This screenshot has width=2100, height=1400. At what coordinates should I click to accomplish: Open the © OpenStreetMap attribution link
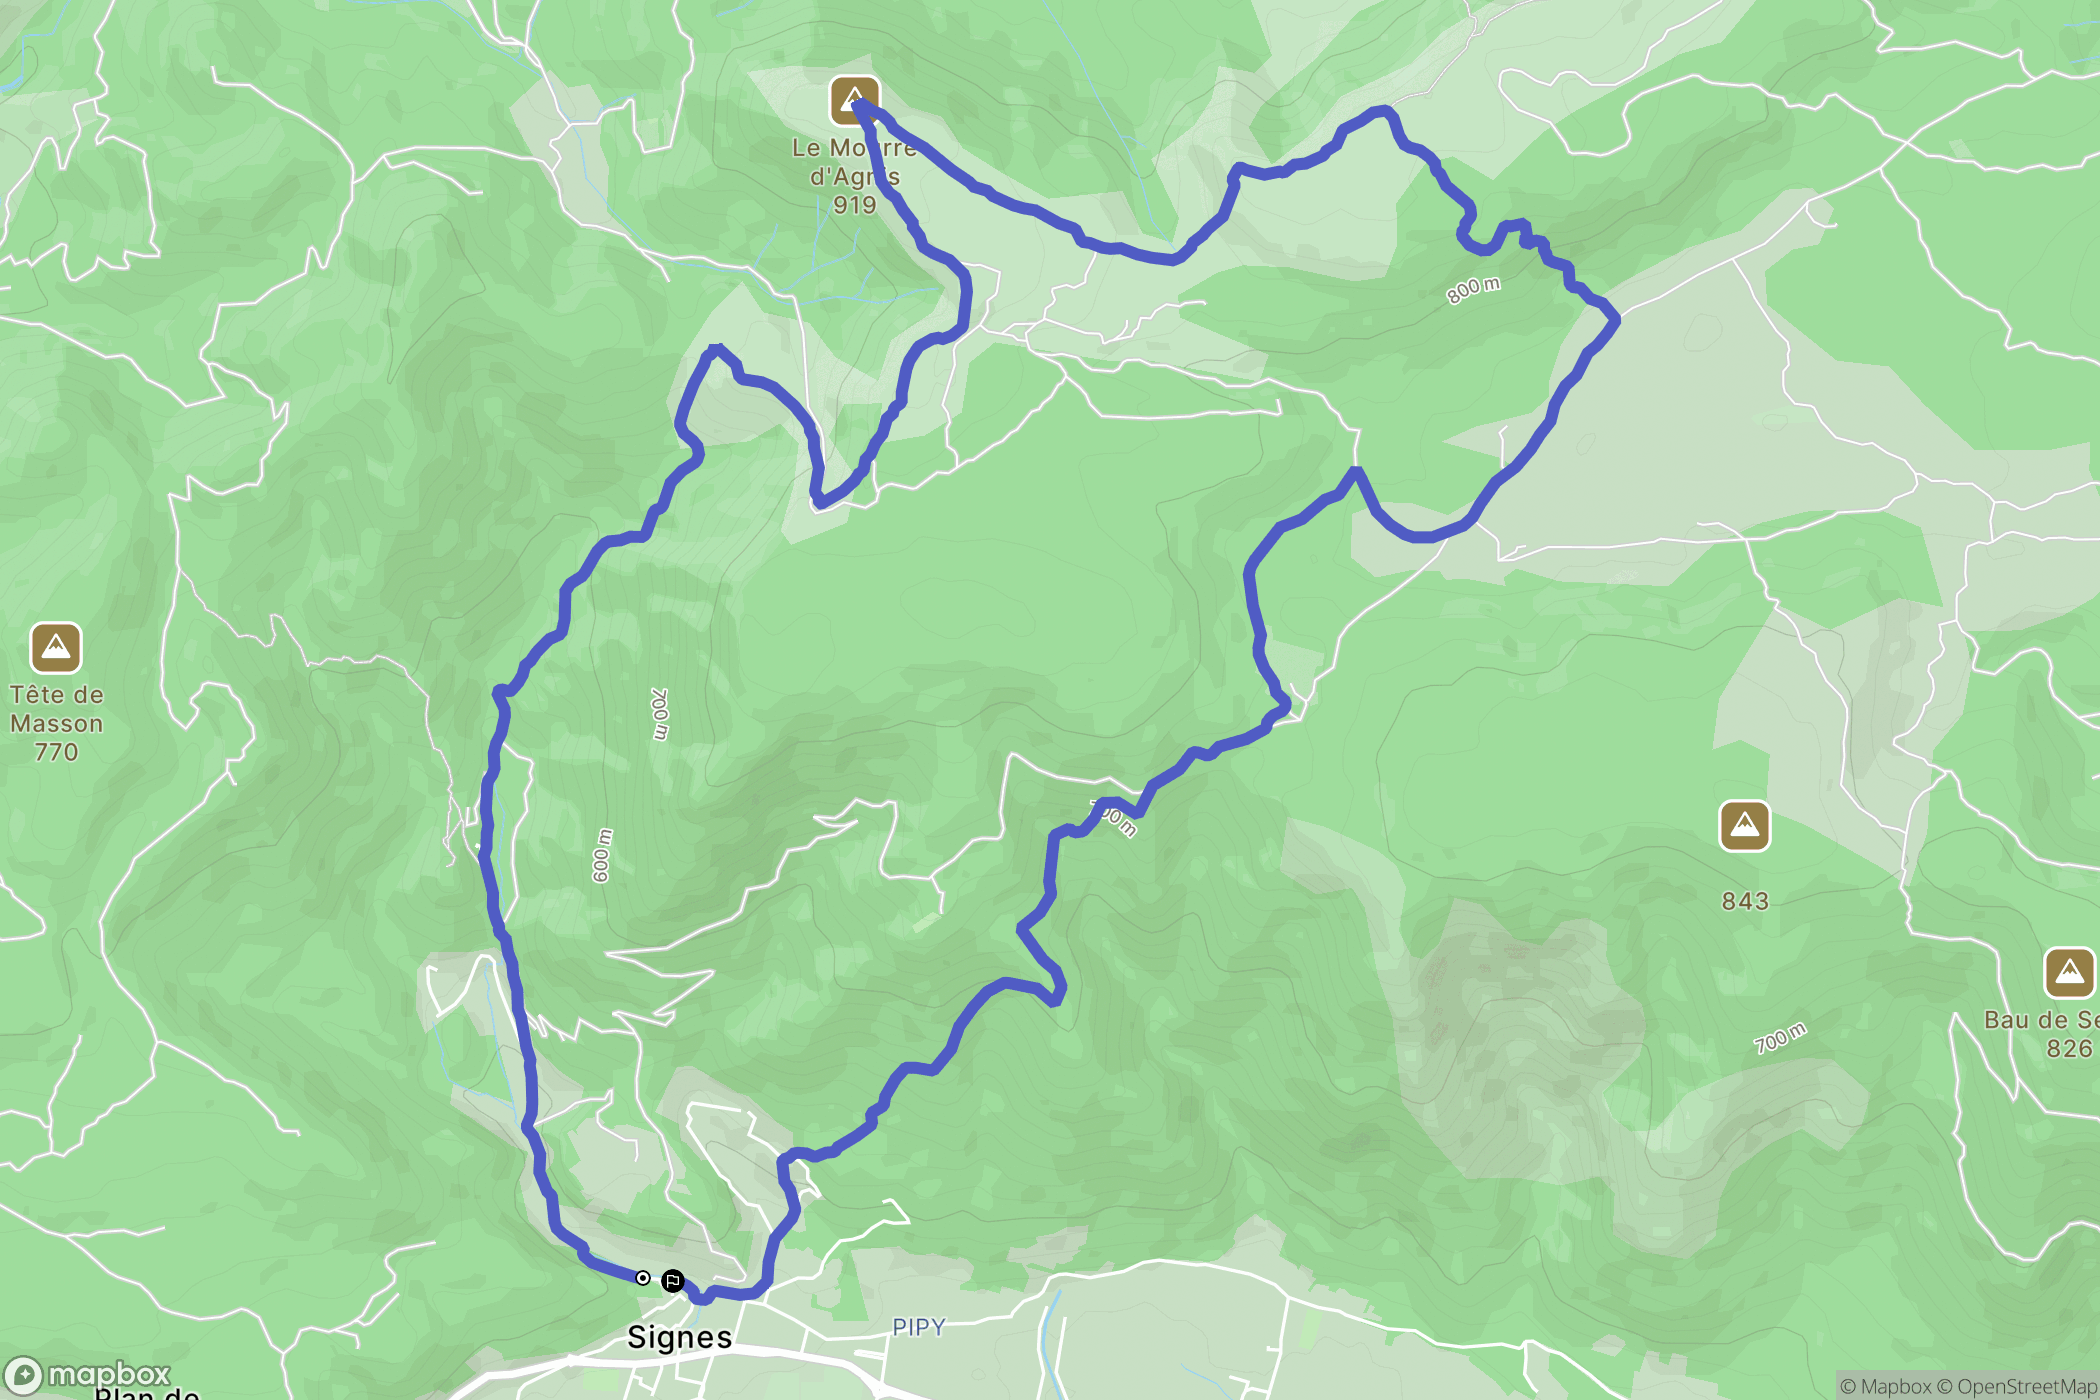(2017, 1386)
